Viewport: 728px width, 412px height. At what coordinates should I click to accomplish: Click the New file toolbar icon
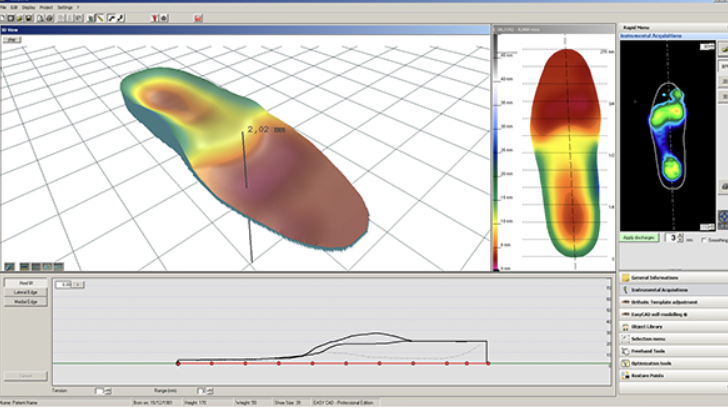point(5,18)
